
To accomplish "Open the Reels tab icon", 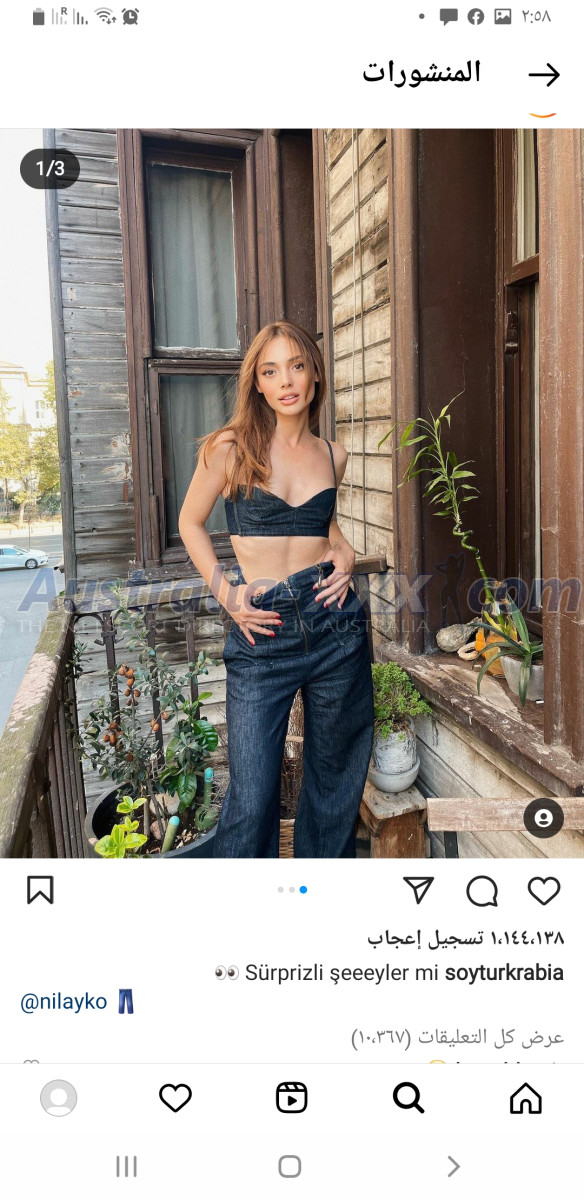I will point(291,1098).
